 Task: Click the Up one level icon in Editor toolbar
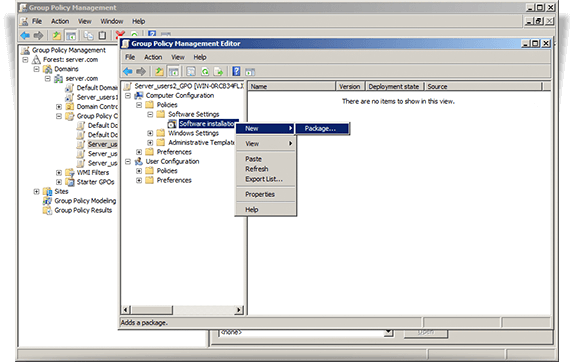click(159, 71)
